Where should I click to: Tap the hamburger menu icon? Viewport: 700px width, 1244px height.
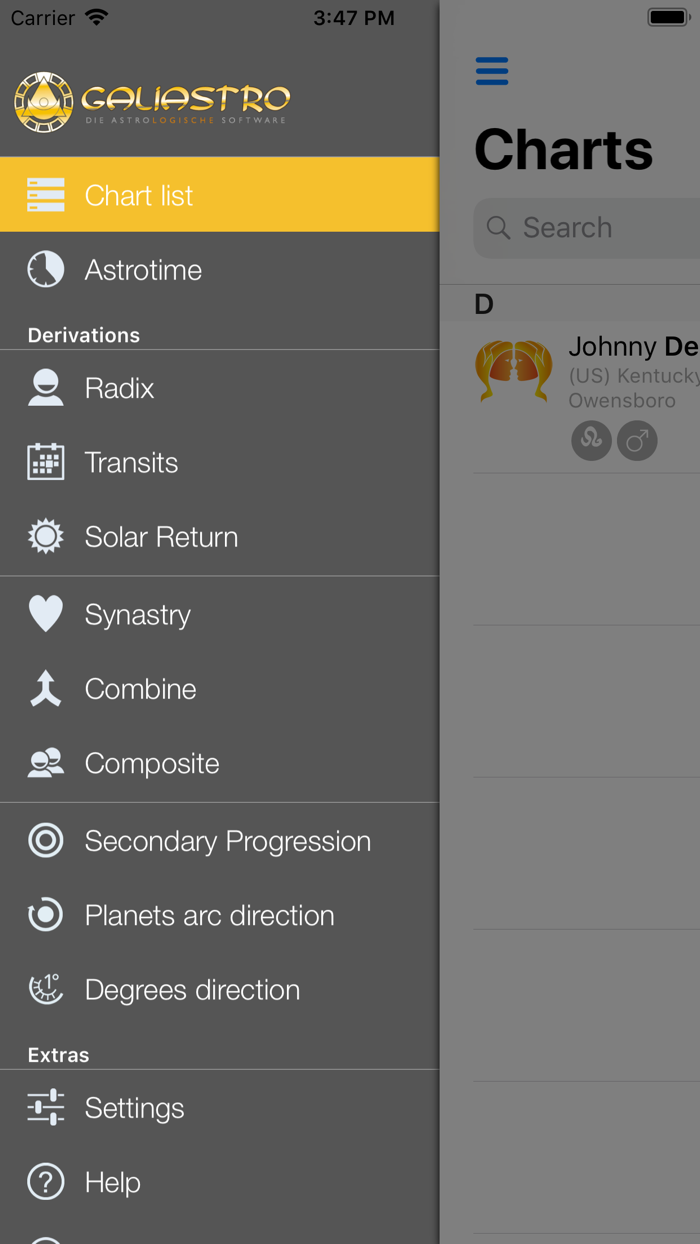point(492,72)
